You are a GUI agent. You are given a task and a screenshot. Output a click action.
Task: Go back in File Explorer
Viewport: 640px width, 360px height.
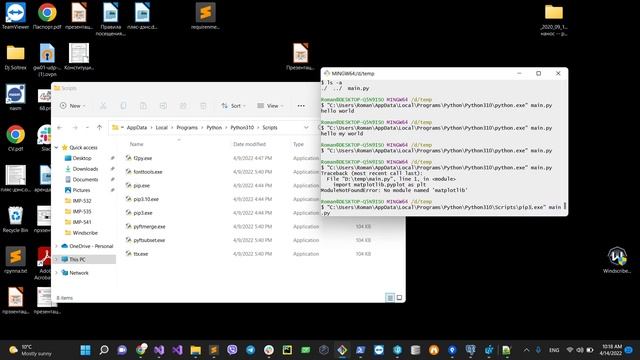pyautogui.click(x=60, y=128)
